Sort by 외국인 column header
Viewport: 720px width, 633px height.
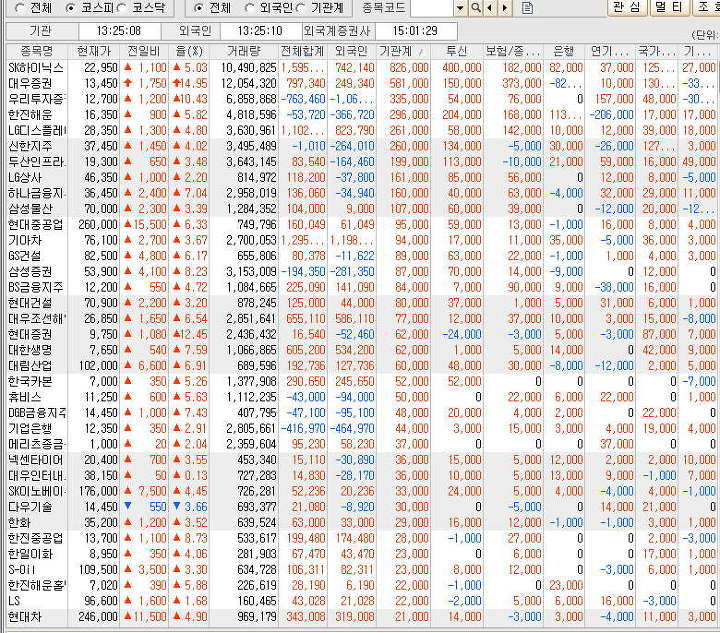point(352,51)
